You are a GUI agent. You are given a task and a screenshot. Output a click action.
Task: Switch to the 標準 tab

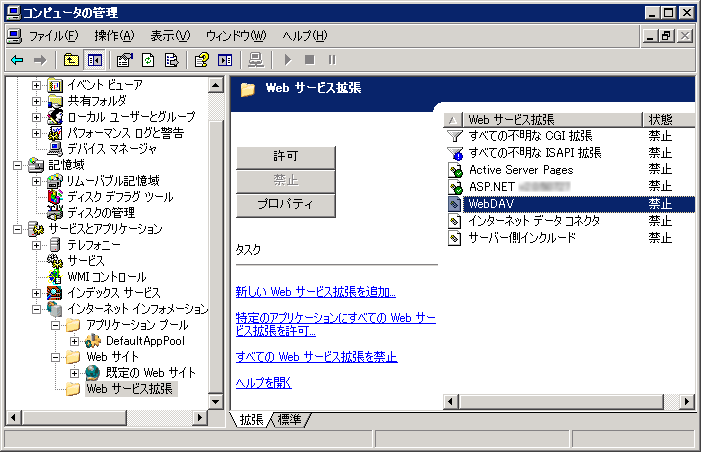[290, 419]
